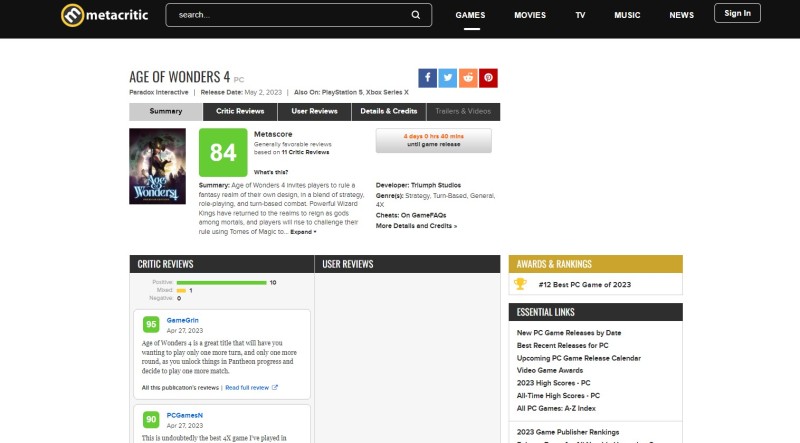
Task: Click #12 Best PC Game of 2023
Action: 585,284
